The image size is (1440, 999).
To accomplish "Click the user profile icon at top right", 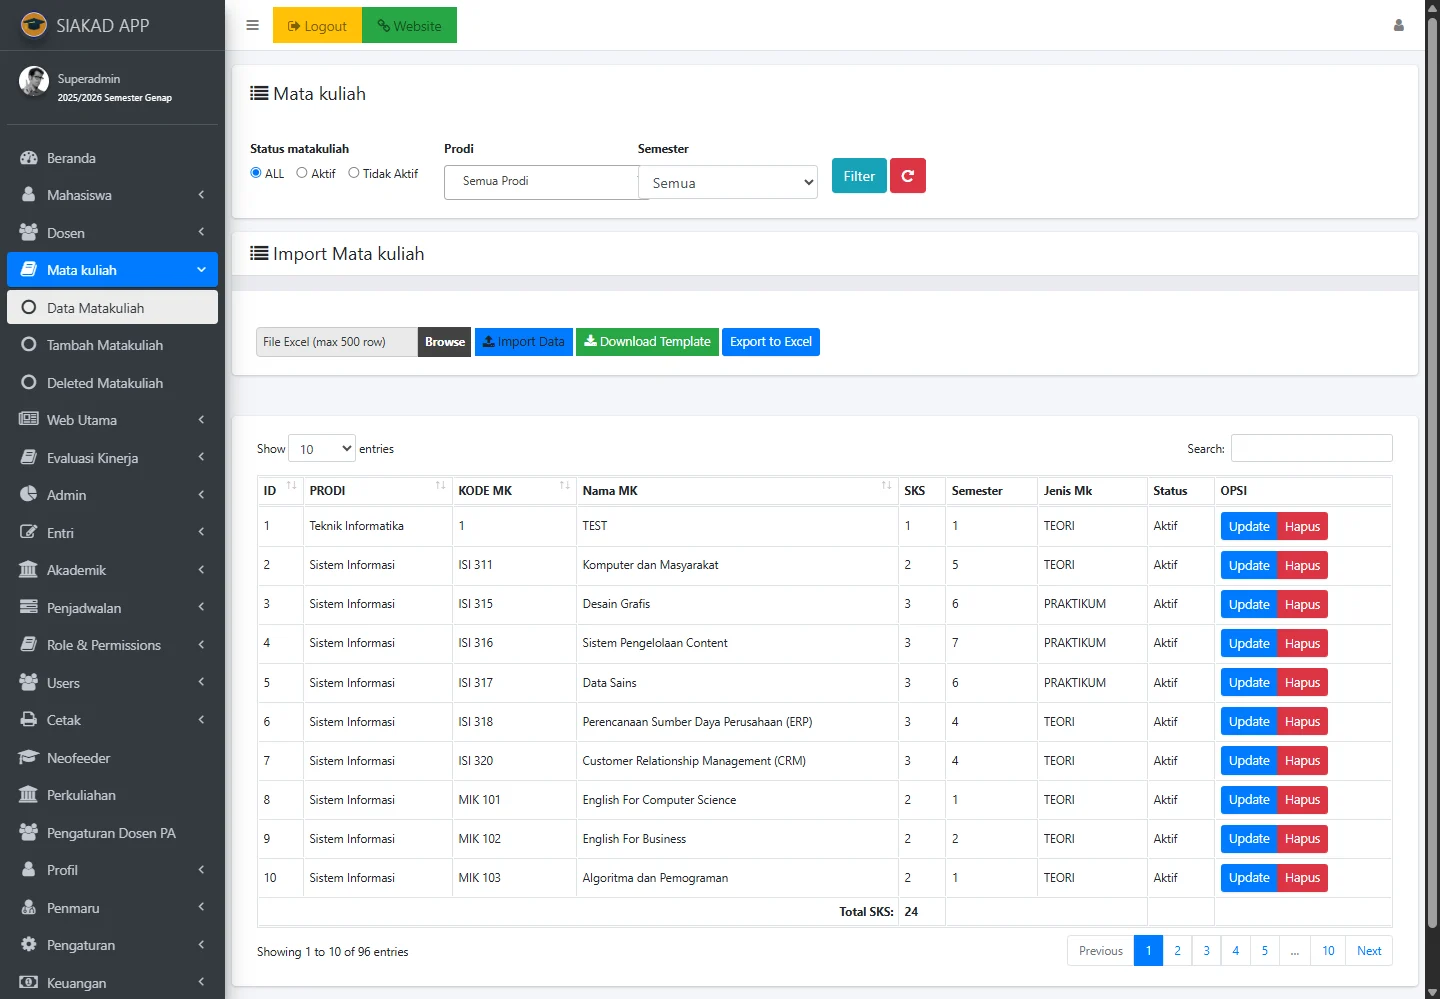I will click(1398, 26).
